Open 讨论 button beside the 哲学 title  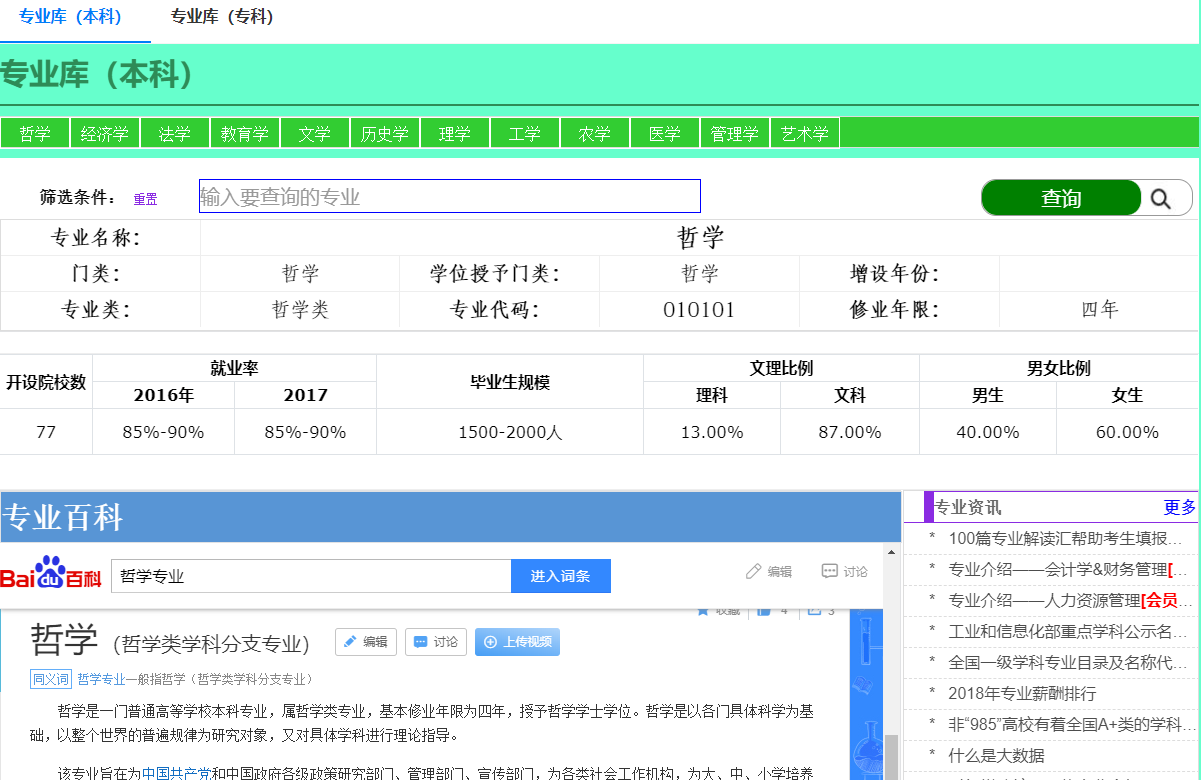(x=435, y=642)
